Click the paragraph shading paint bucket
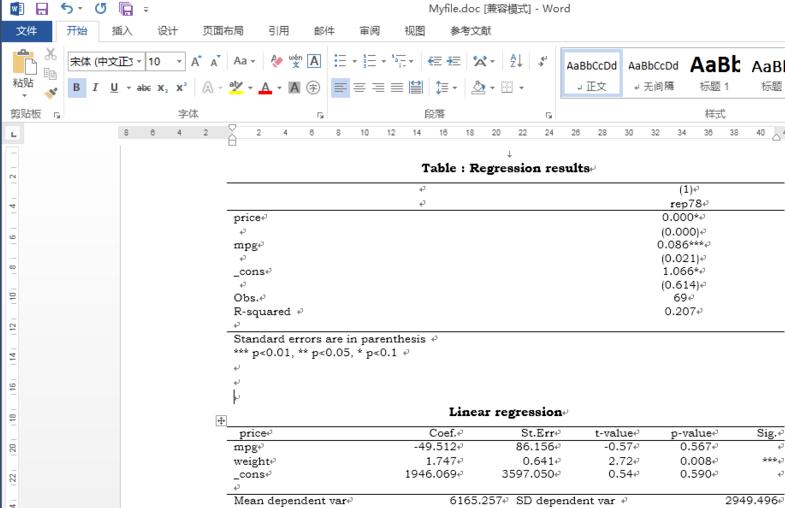This screenshot has width=785, height=508. point(479,88)
